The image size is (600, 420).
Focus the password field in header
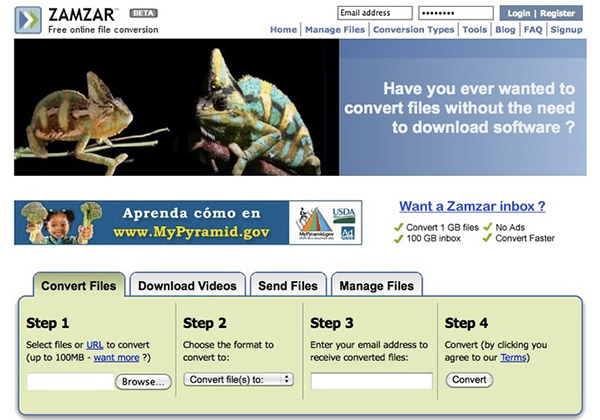(456, 13)
